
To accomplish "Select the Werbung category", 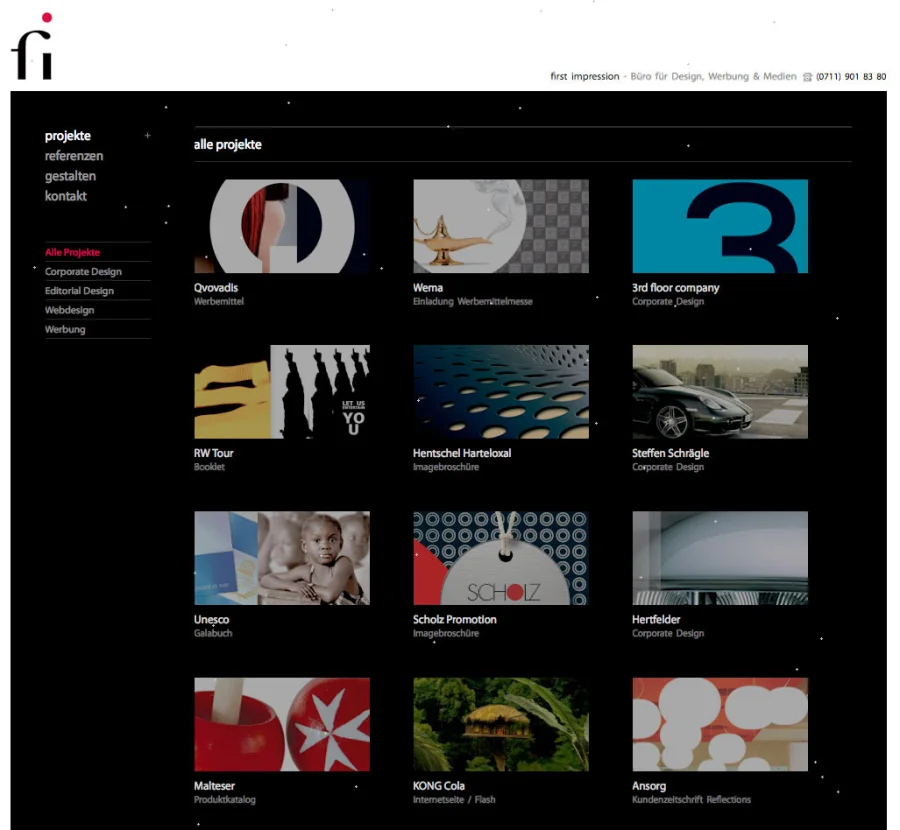I will (x=65, y=329).
